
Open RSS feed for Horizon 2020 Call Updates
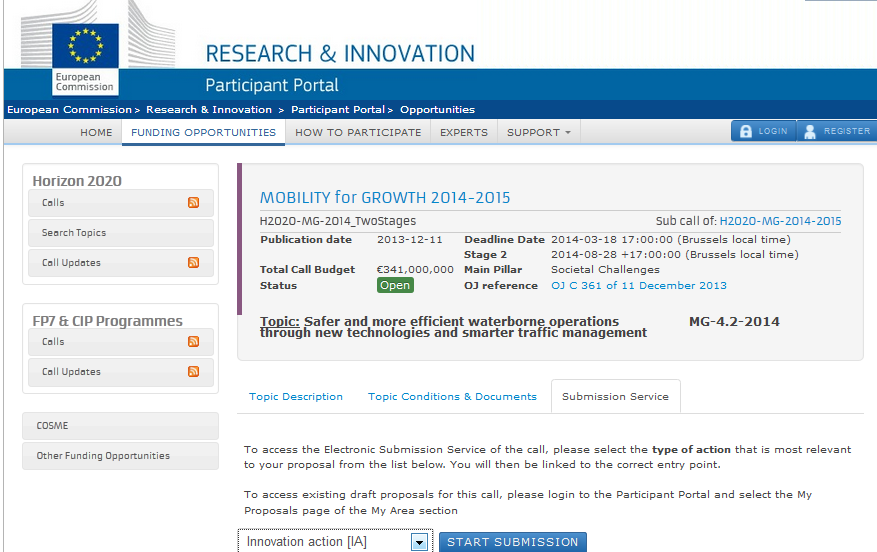(194, 262)
